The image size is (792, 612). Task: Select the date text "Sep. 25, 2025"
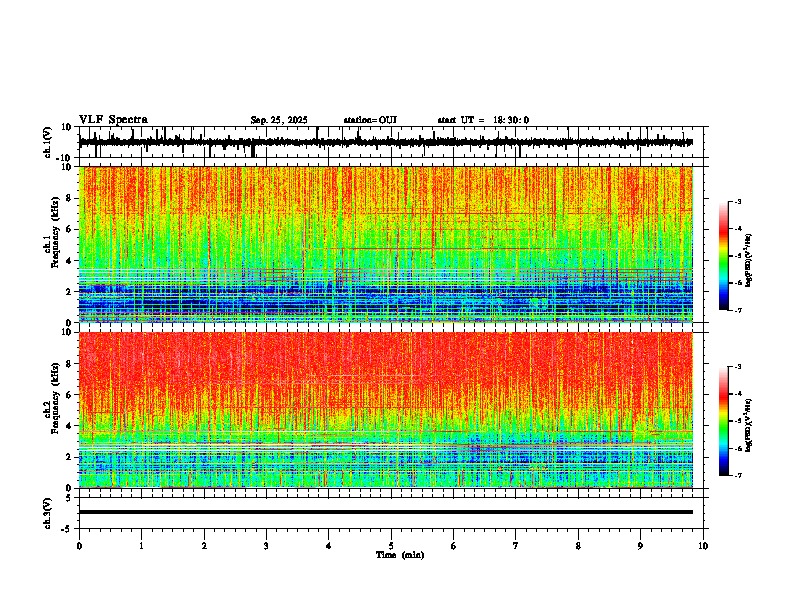(x=279, y=120)
